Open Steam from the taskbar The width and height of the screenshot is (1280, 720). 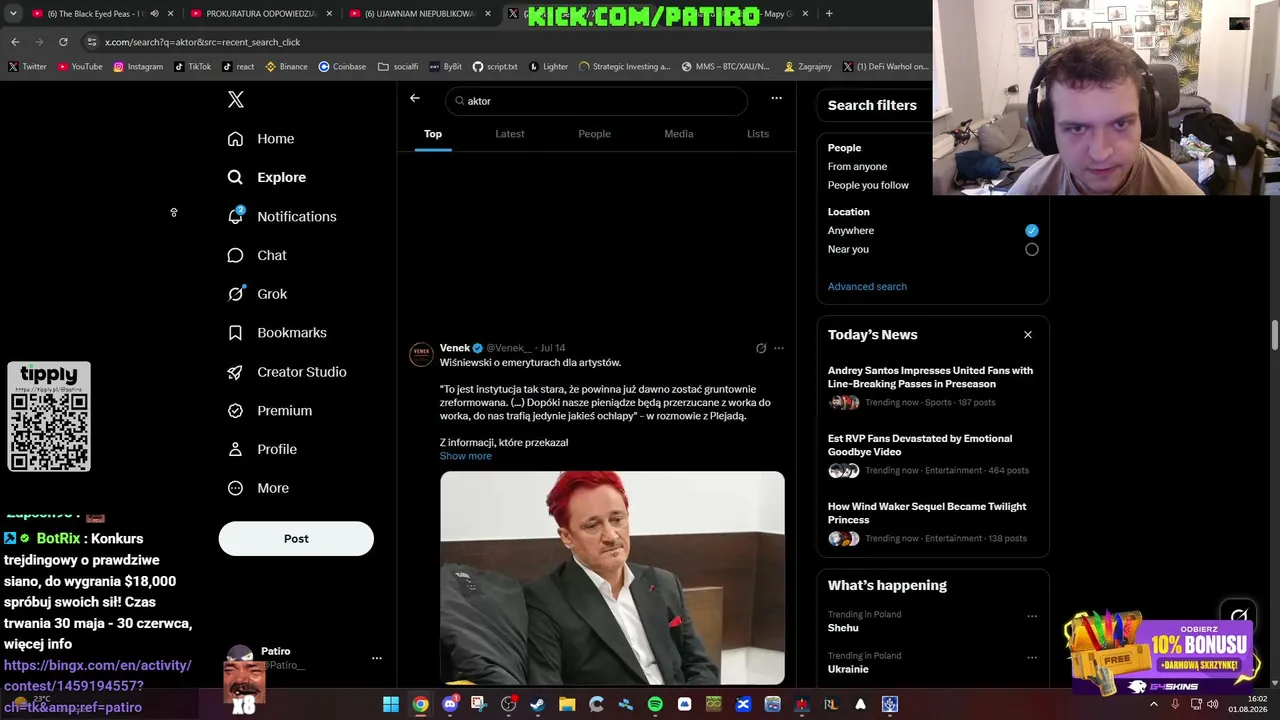tap(538, 704)
